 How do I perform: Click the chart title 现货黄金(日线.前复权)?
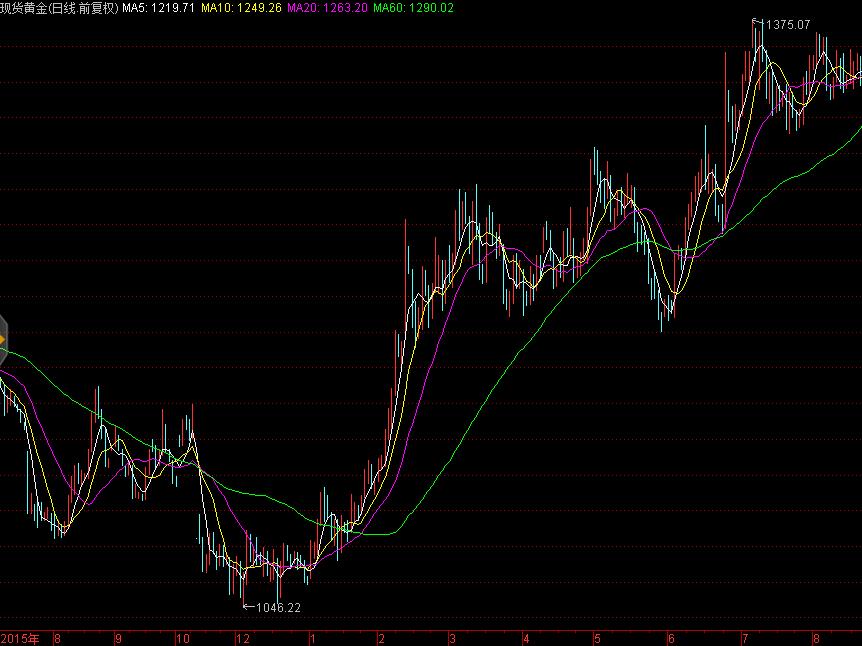click(59, 8)
